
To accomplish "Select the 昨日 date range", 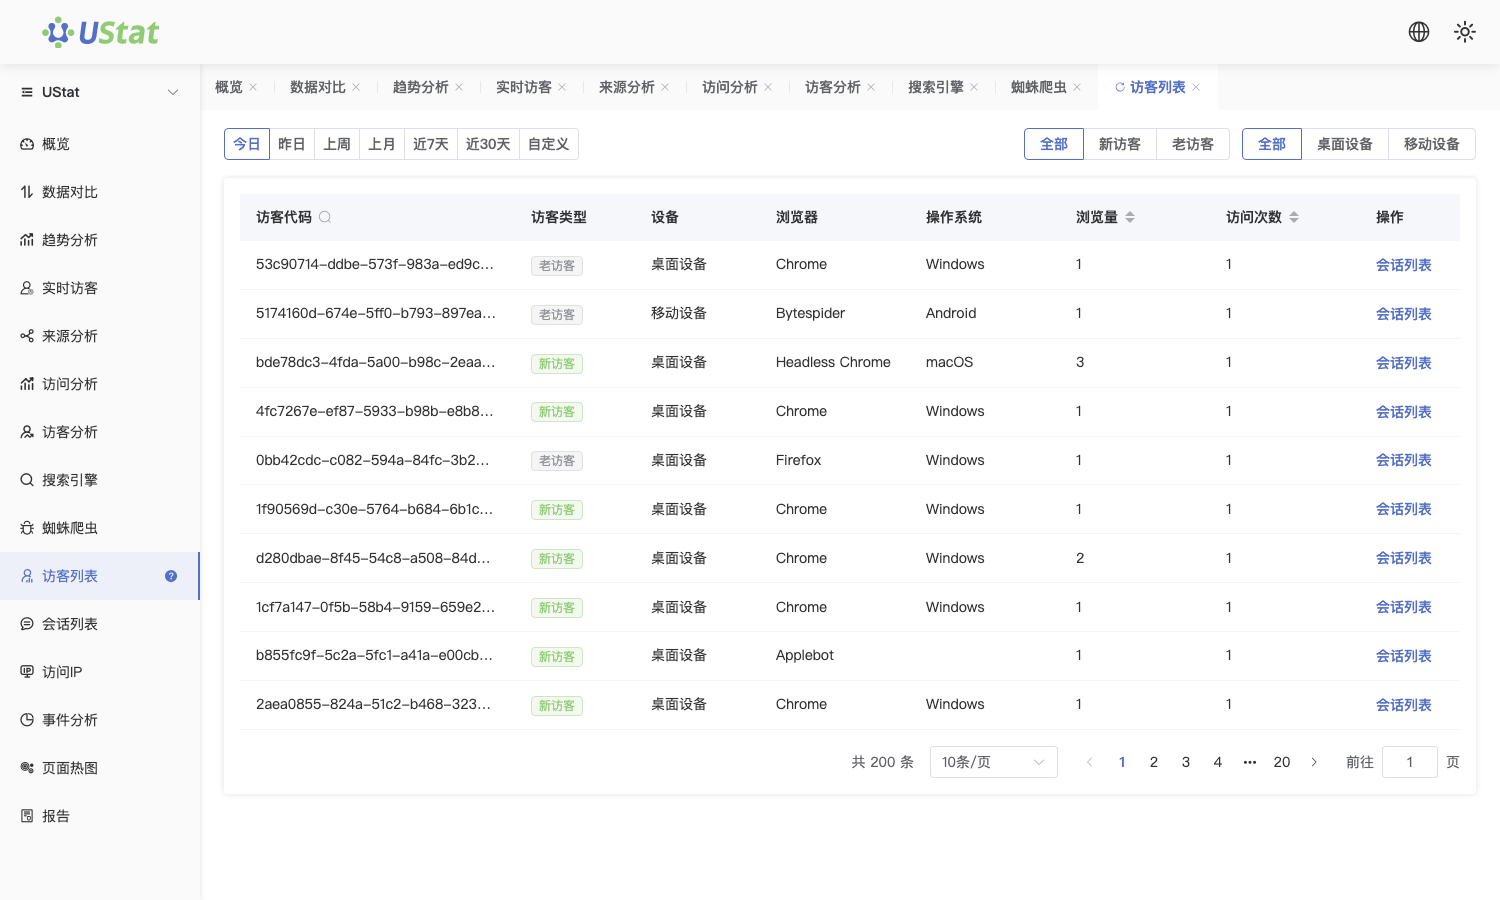I will 292,144.
